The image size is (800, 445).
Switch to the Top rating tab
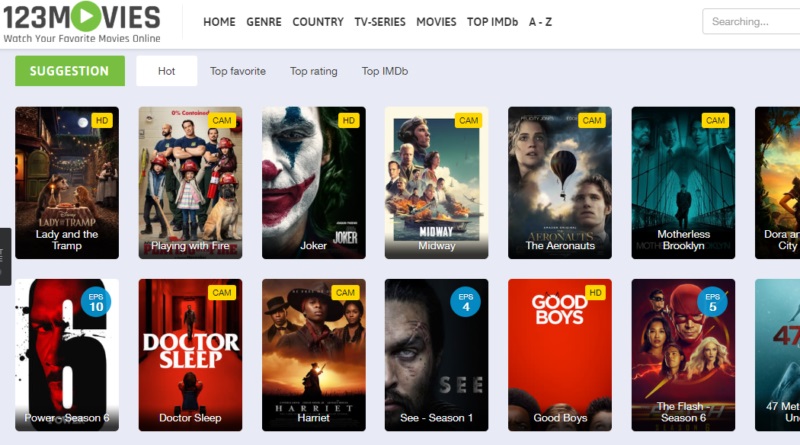coord(314,71)
